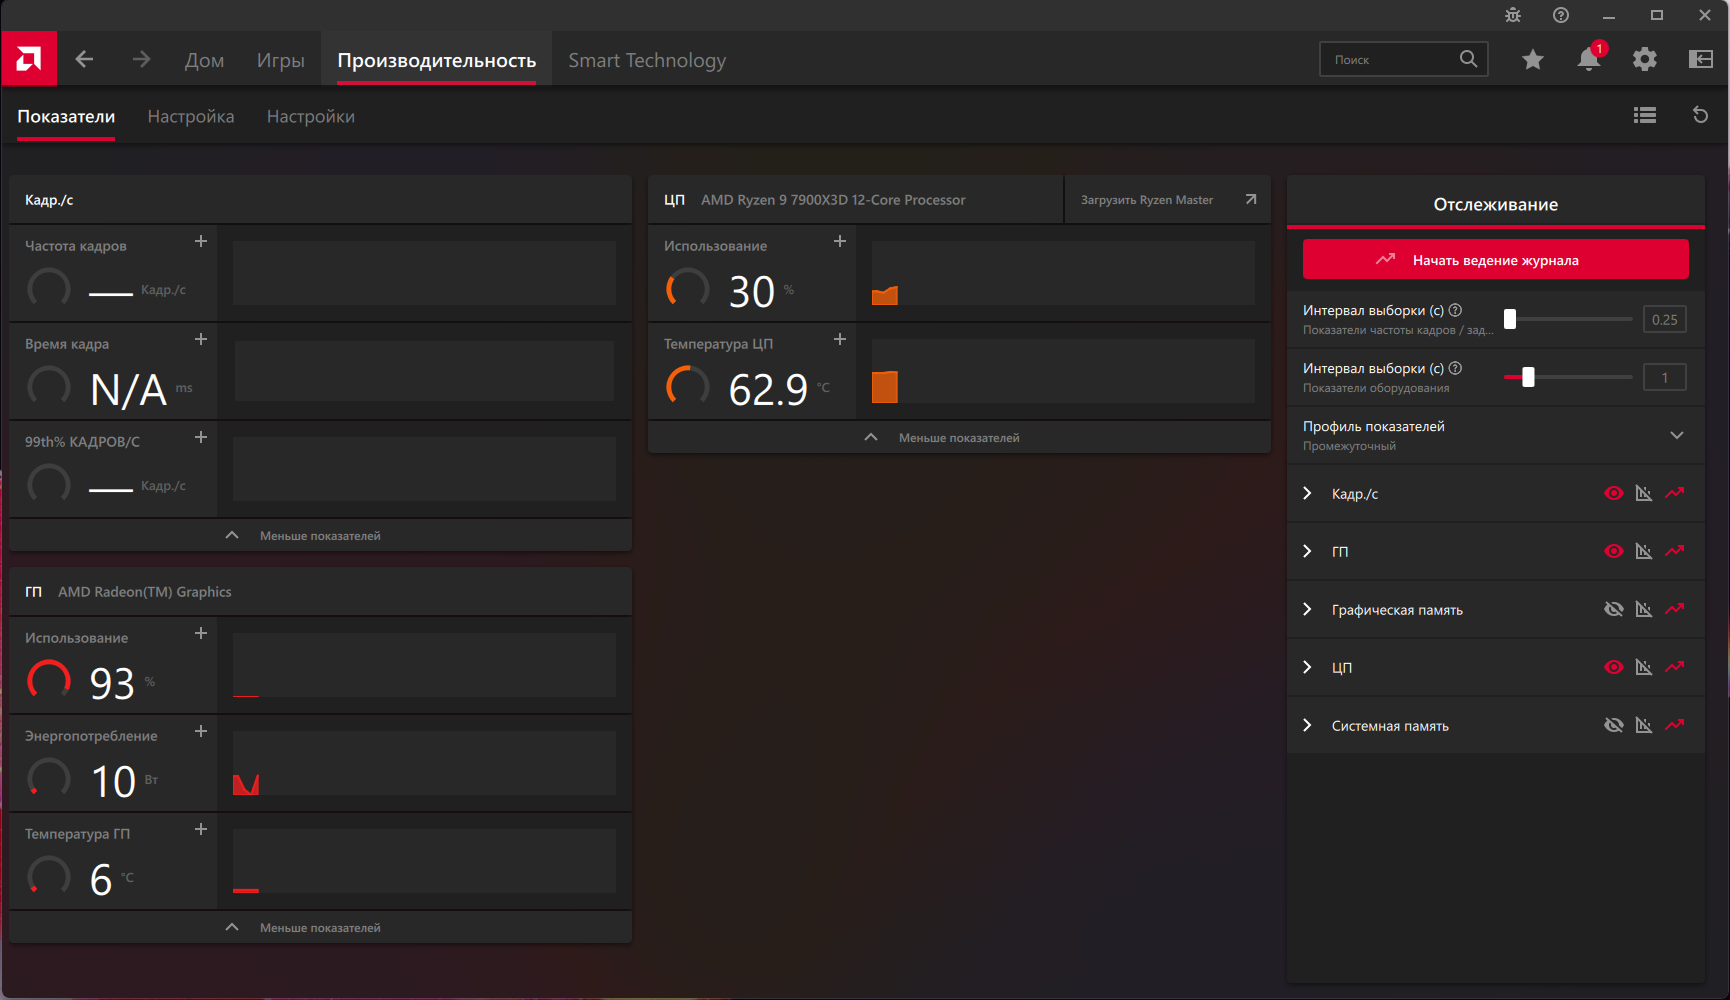The width and height of the screenshot is (1730, 1000).
Task: Collapse ЦП panel via Меньше показателей
Action: (x=959, y=437)
